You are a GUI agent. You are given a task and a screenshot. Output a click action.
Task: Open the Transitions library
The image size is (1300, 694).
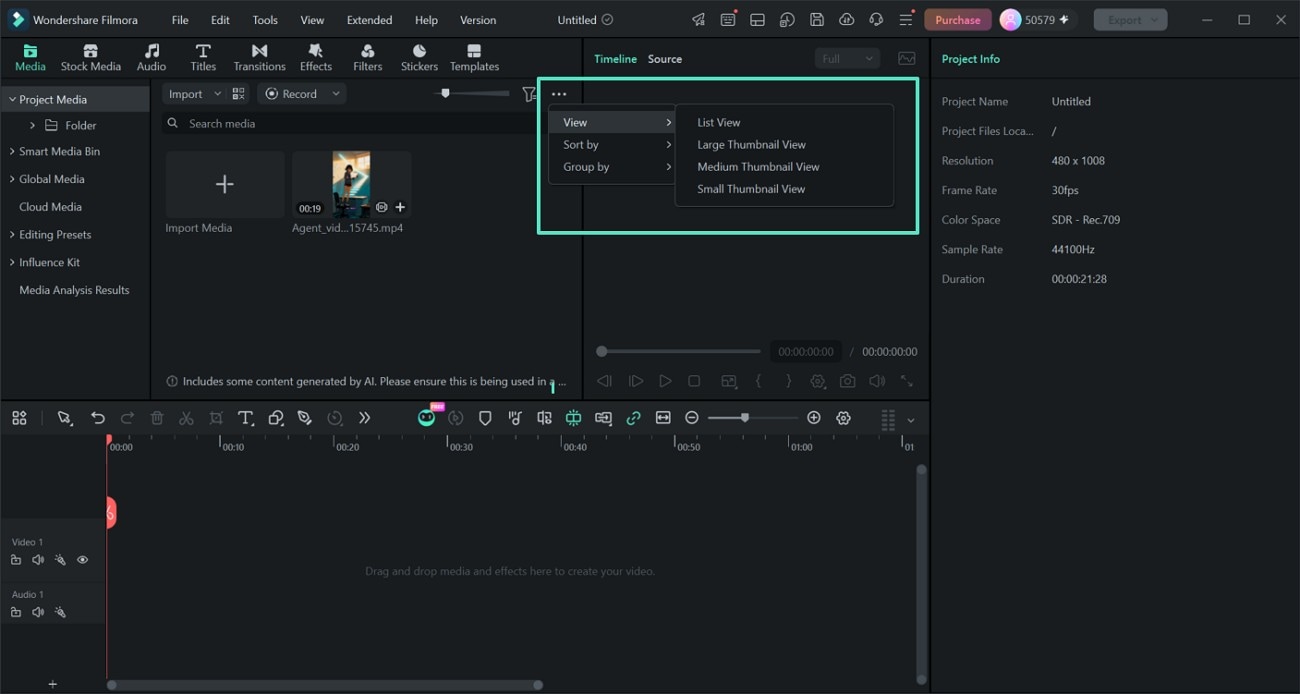(259, 58)
